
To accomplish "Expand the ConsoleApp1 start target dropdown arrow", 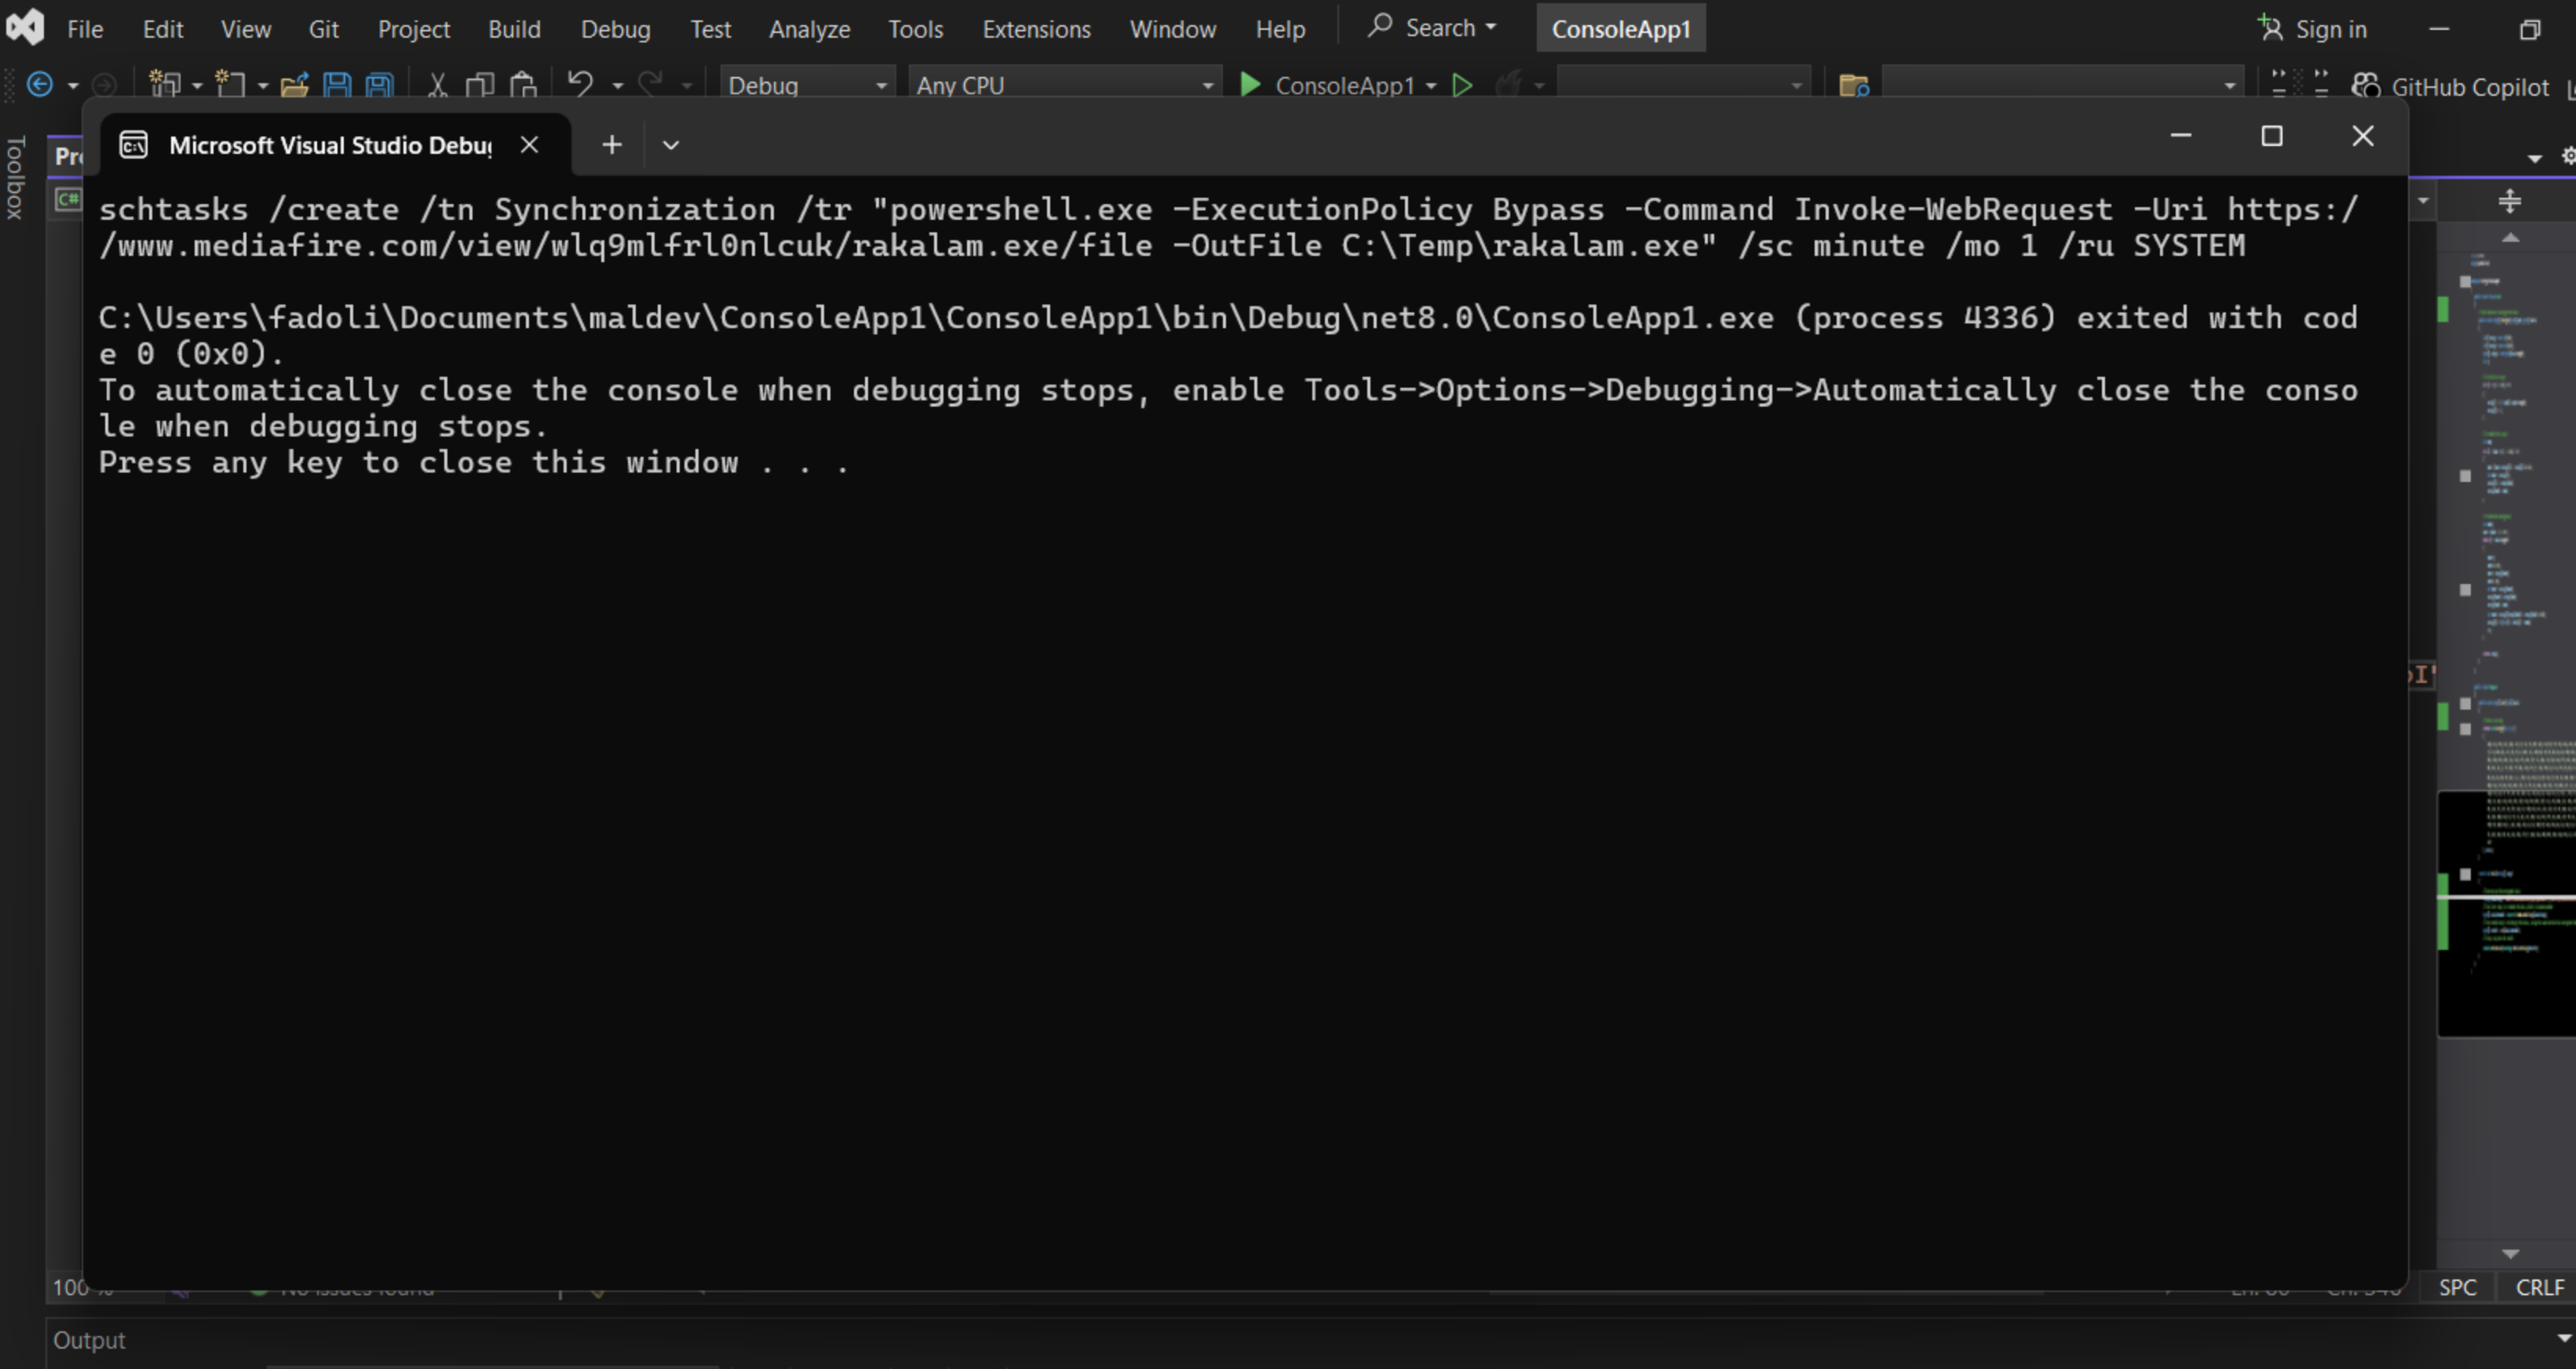I will 1431,86.
